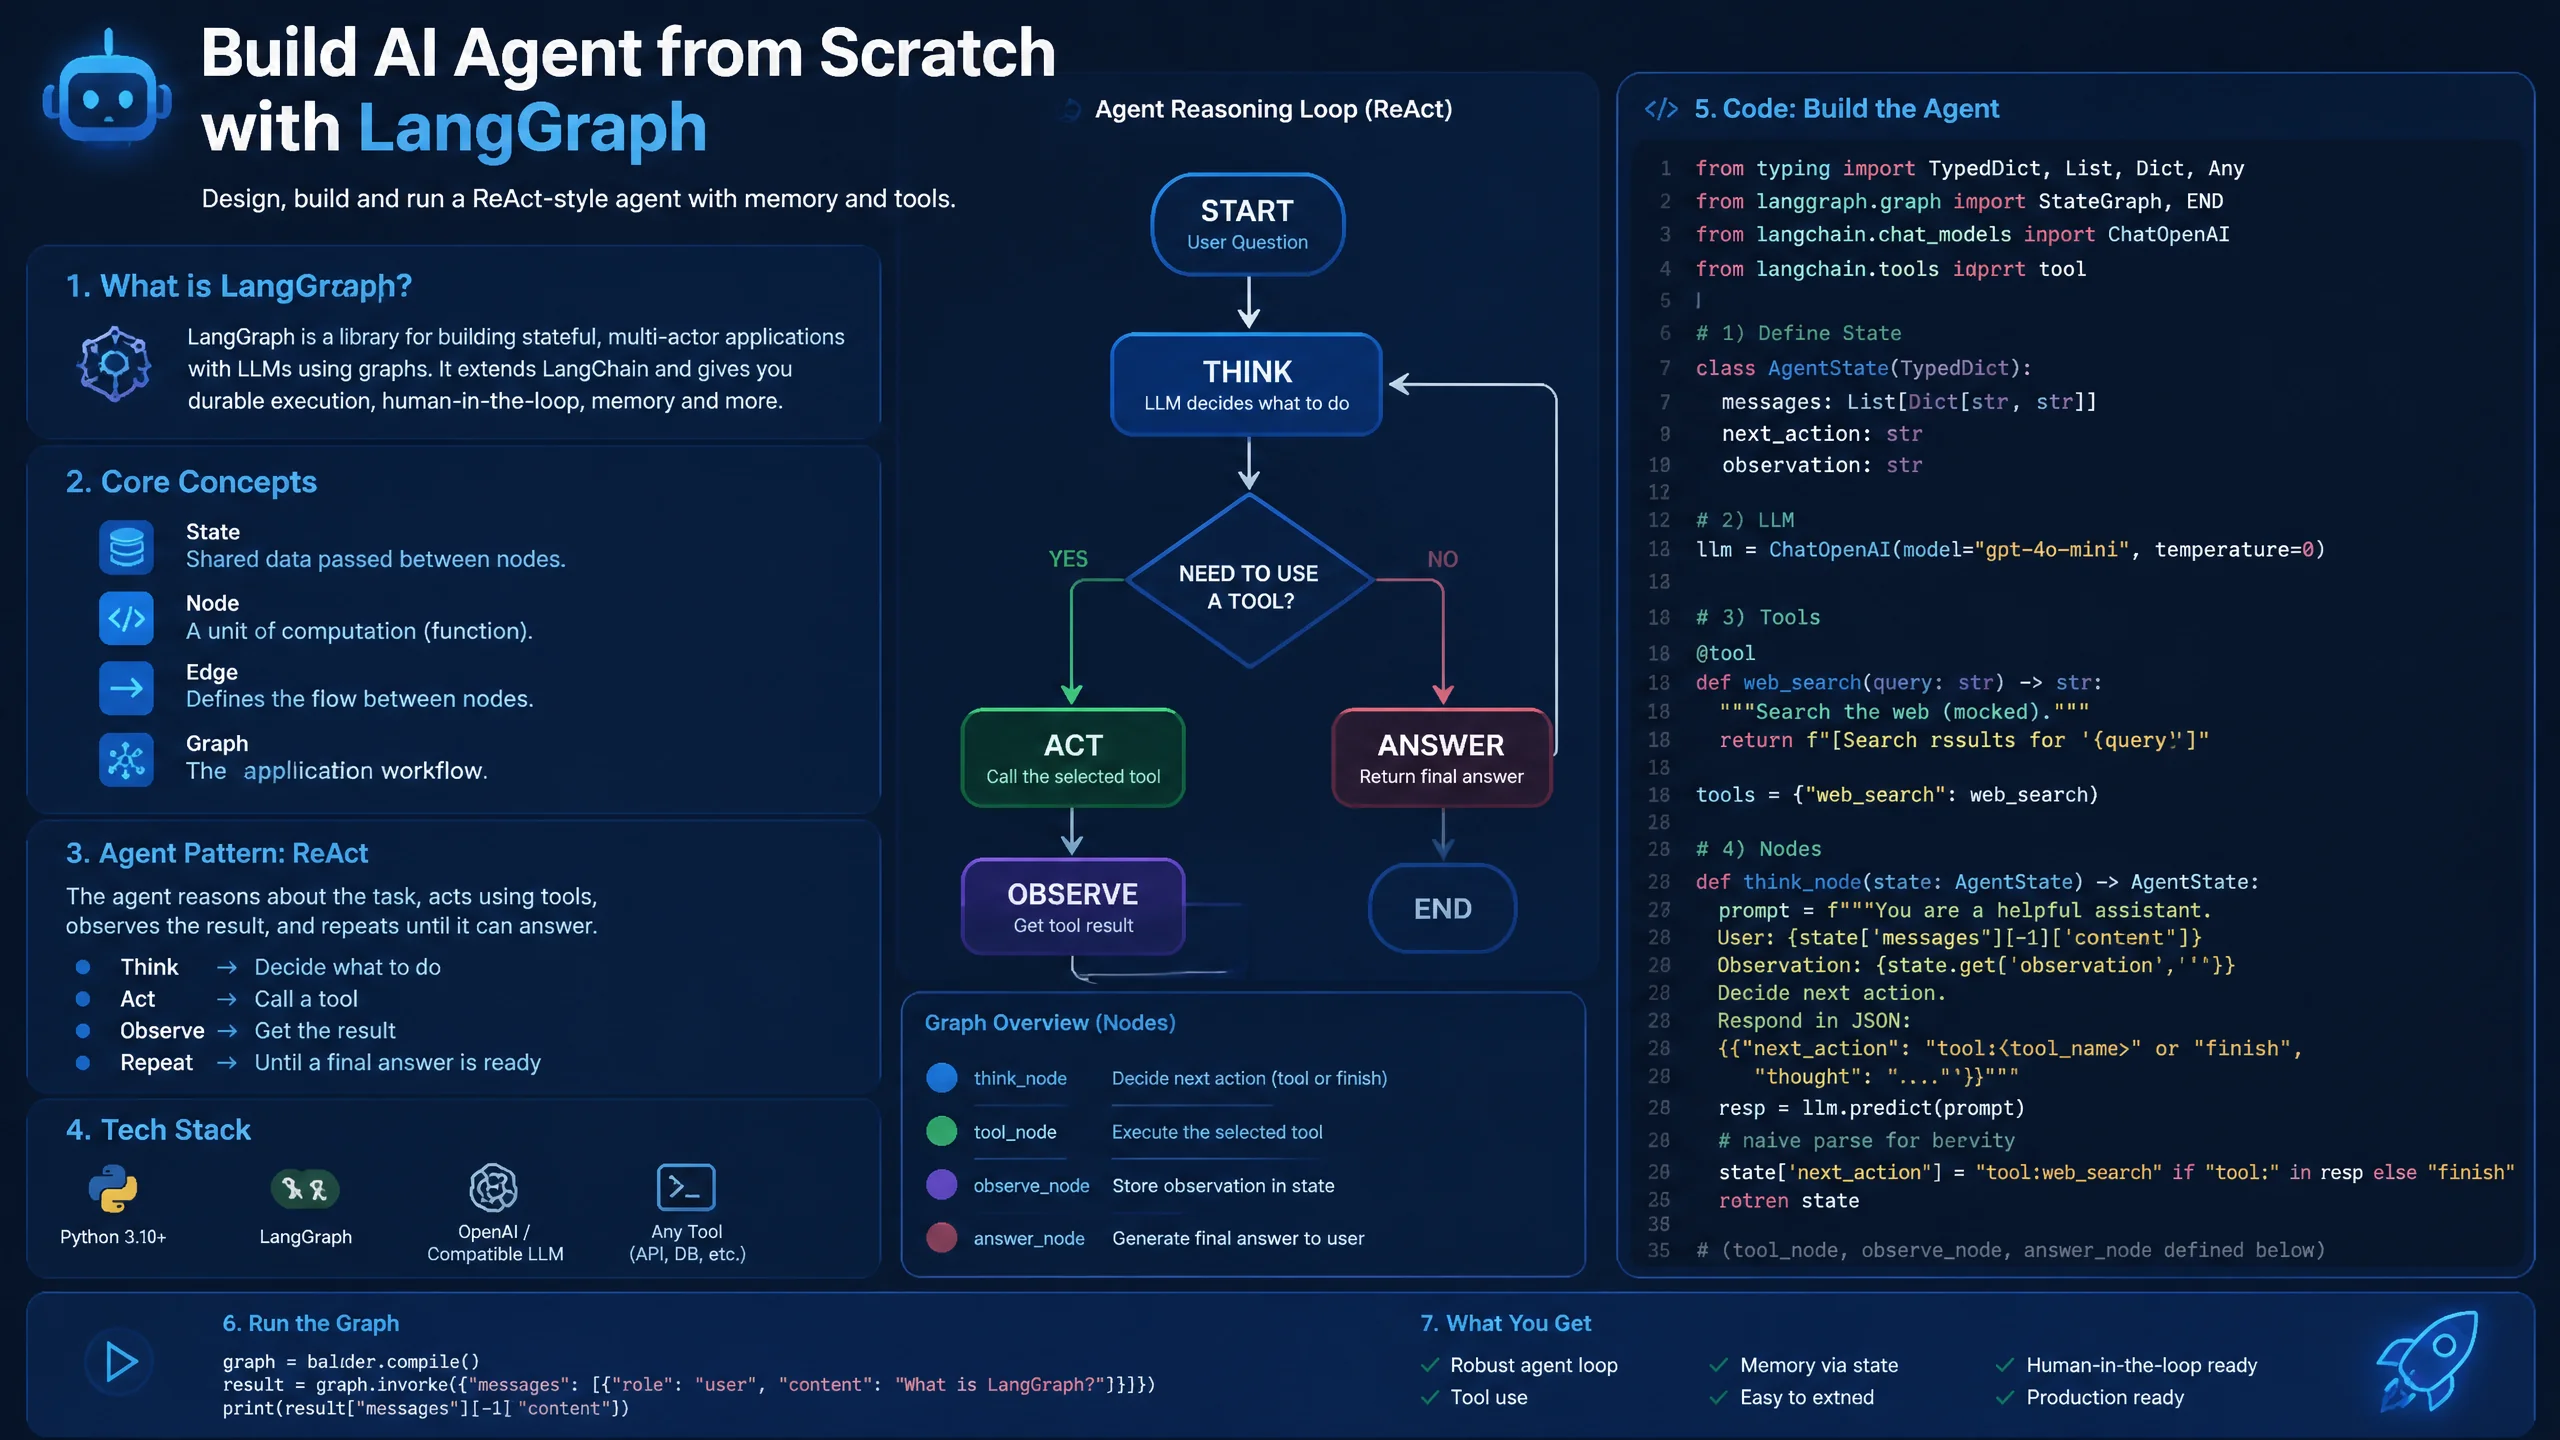2560x1440 pixels.
Task: Click the checkmark beside "Robust agent loop"
Action: tap(1430, 1366)
